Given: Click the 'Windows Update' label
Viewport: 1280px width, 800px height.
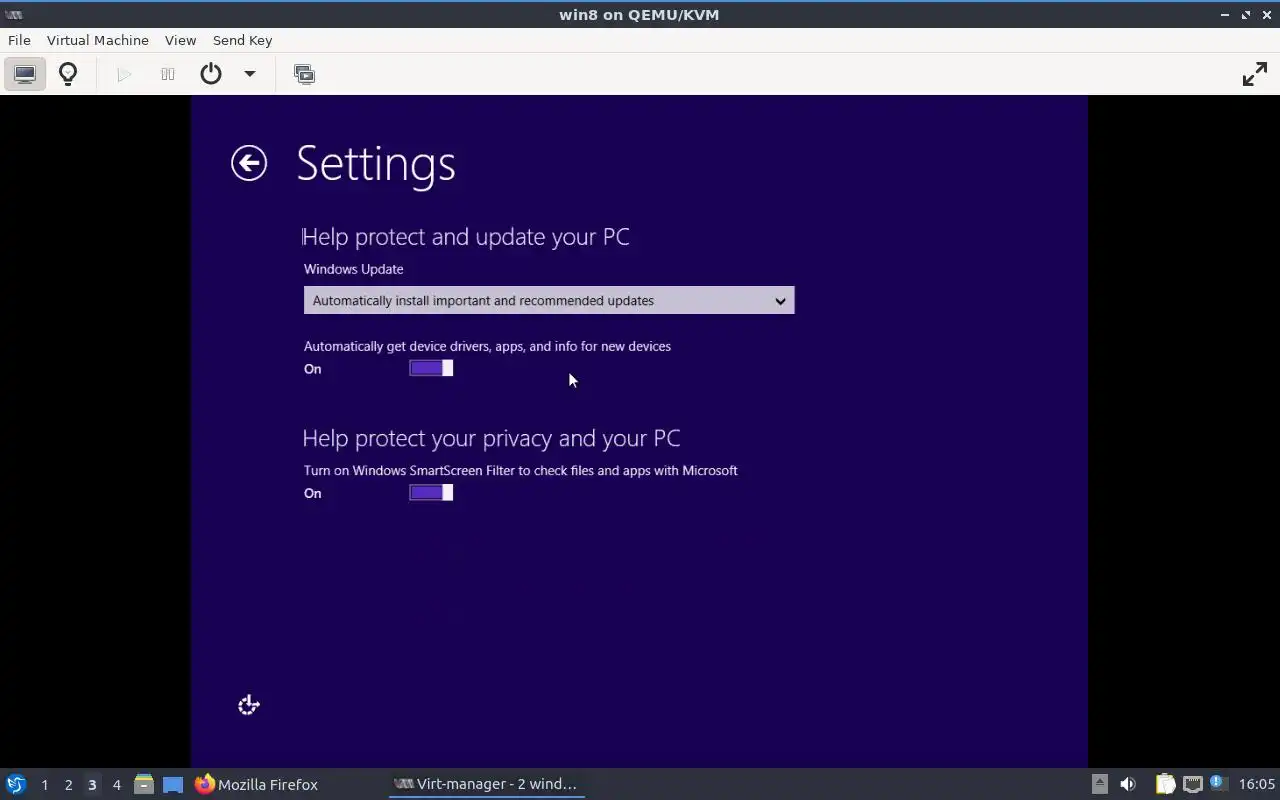Looking at the screenshot, I should click(354, 269).
